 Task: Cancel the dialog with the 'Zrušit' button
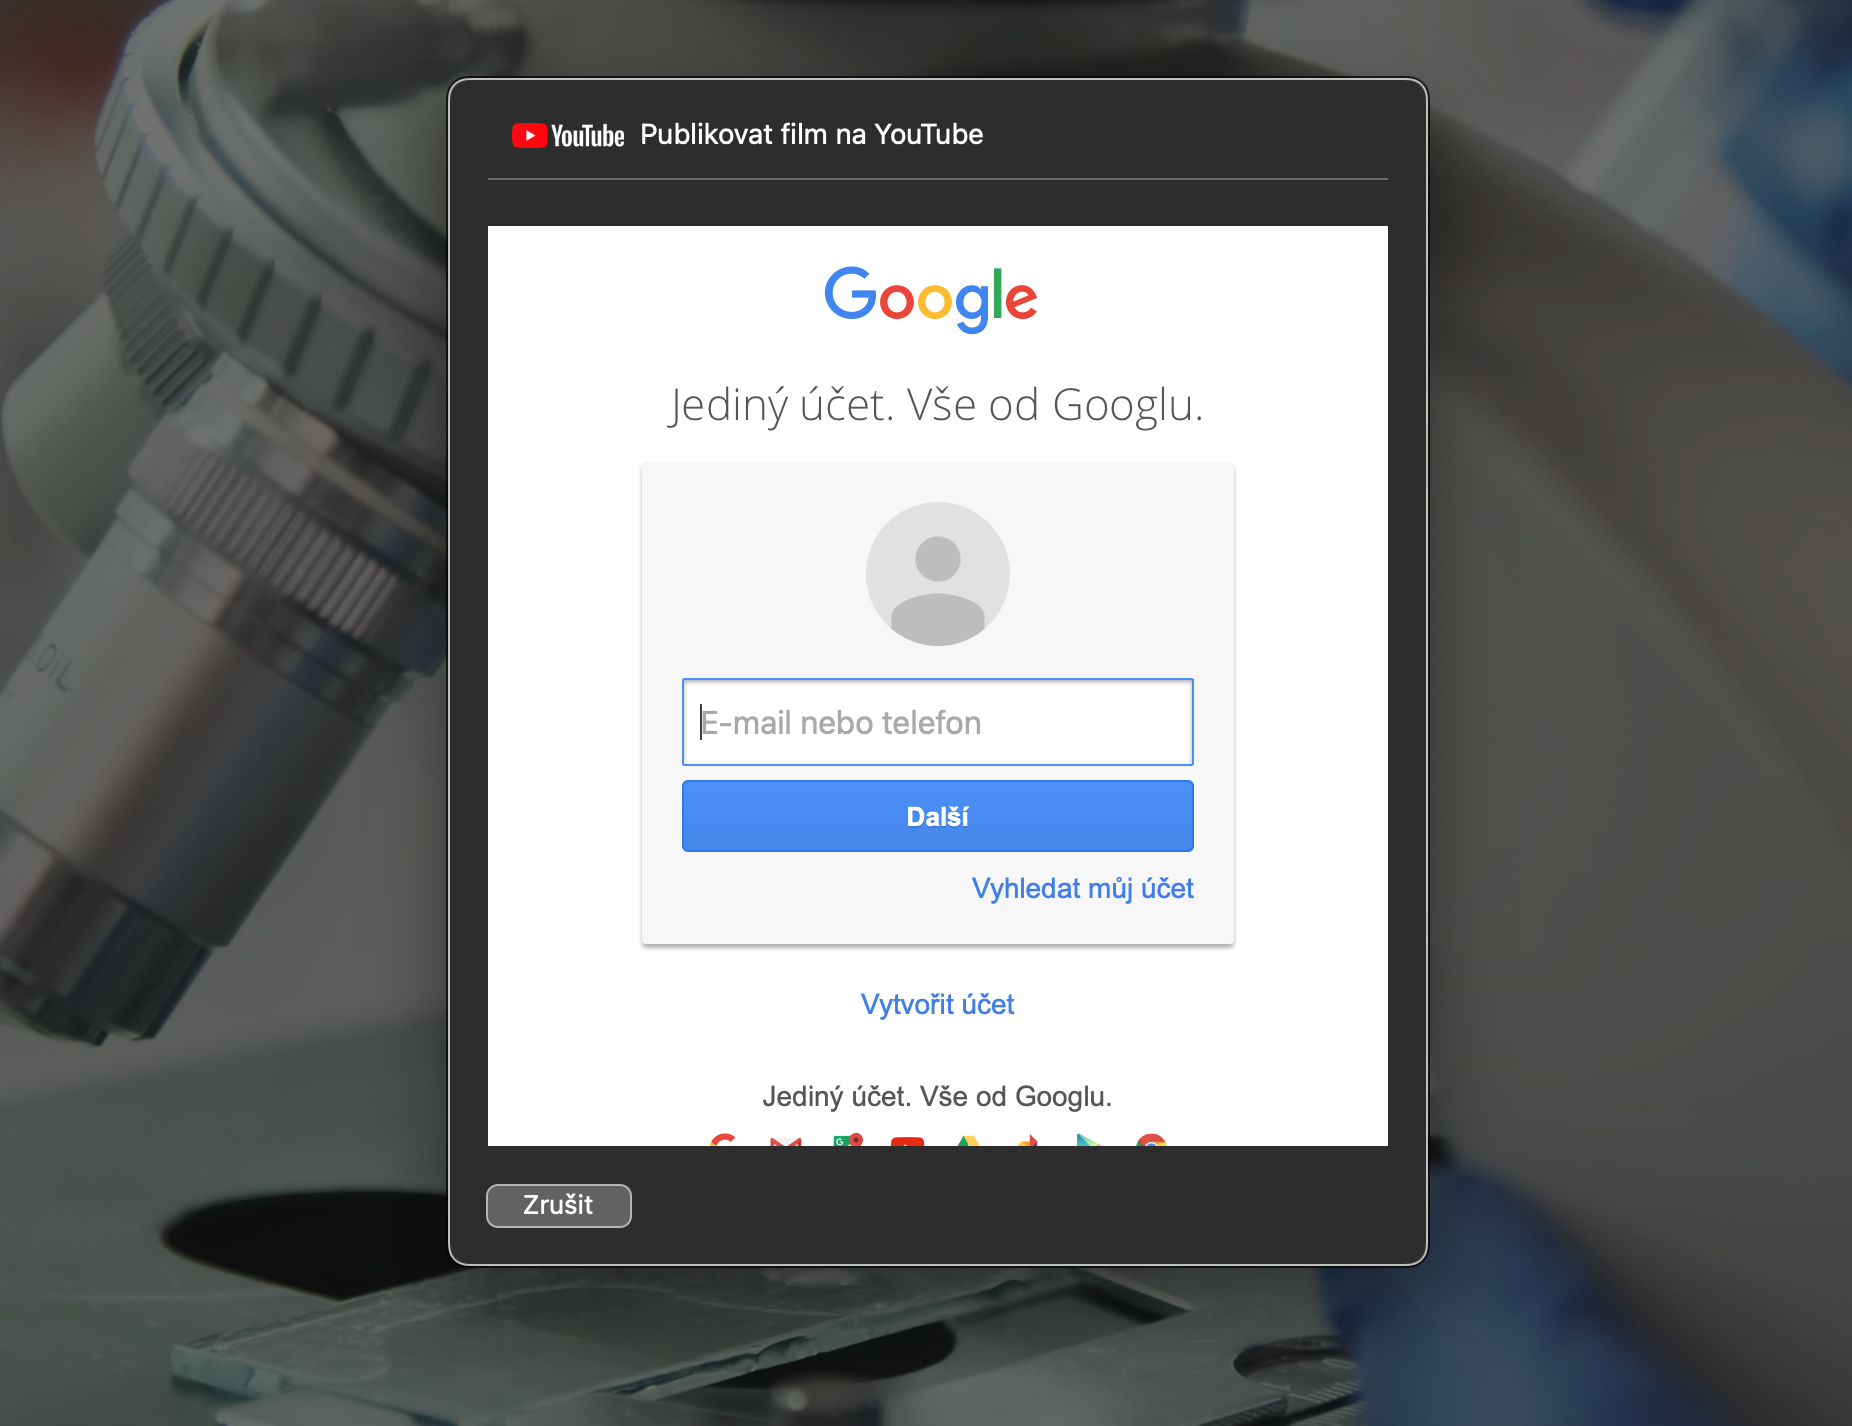point(559,1205)
